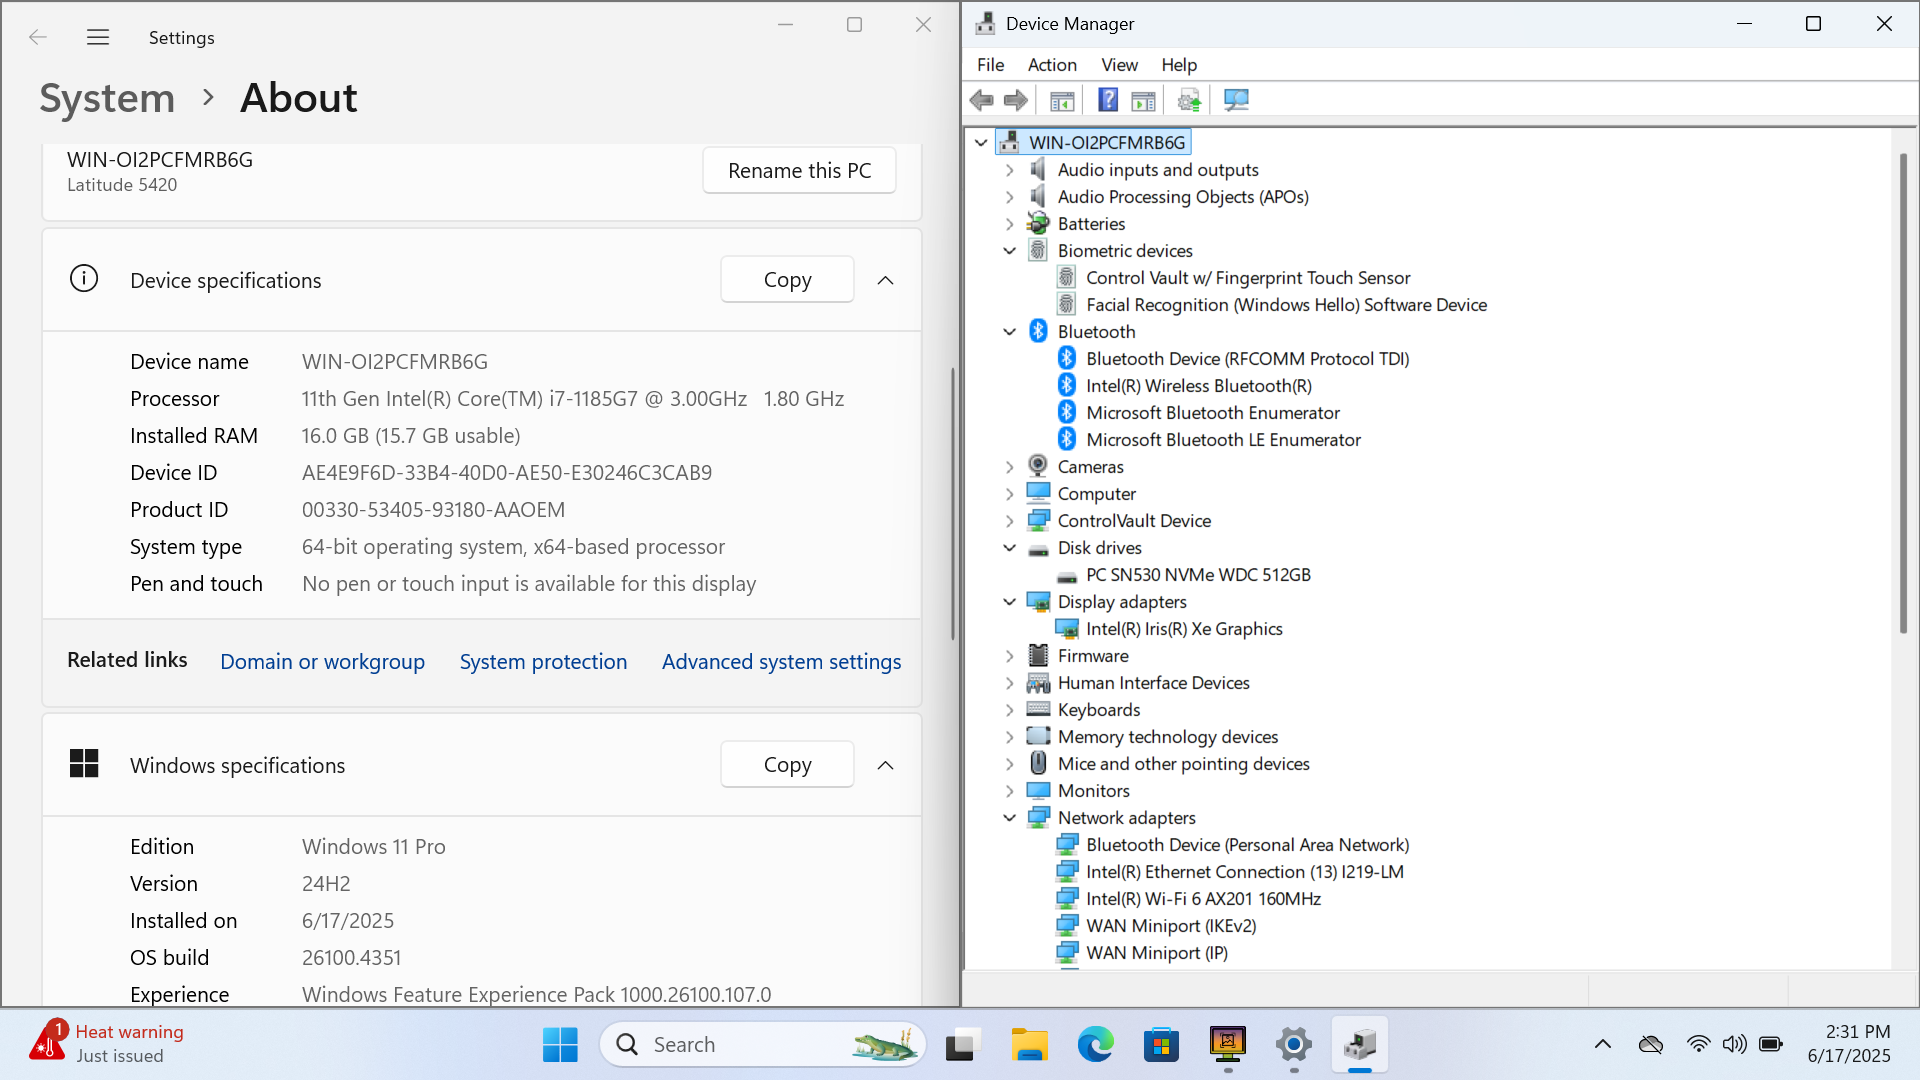1920x1080 pixels.
Task: Open the monitor-styled app on taskbar
Action: click(x=1227, y=1045)
